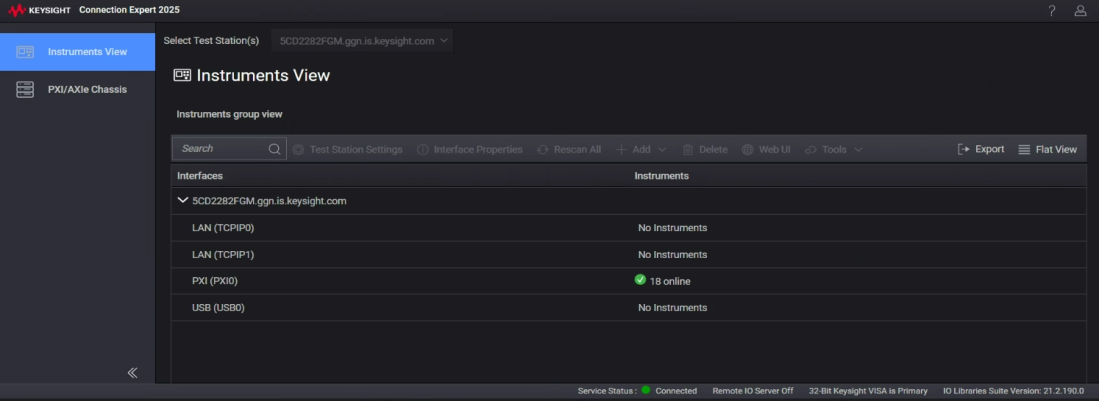Image resolution: width=1099 pixels, height=401 pixels.
Task: Open Test Station Settings
Action: tap(347, 149)
